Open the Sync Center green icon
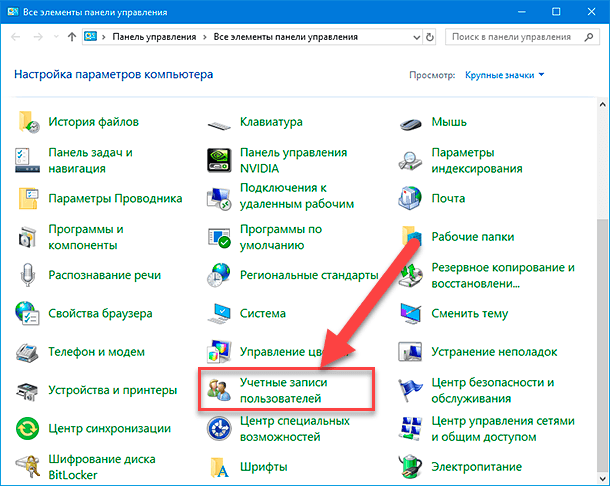This screenshot has height=486, width=610. (x=29, y=429)
